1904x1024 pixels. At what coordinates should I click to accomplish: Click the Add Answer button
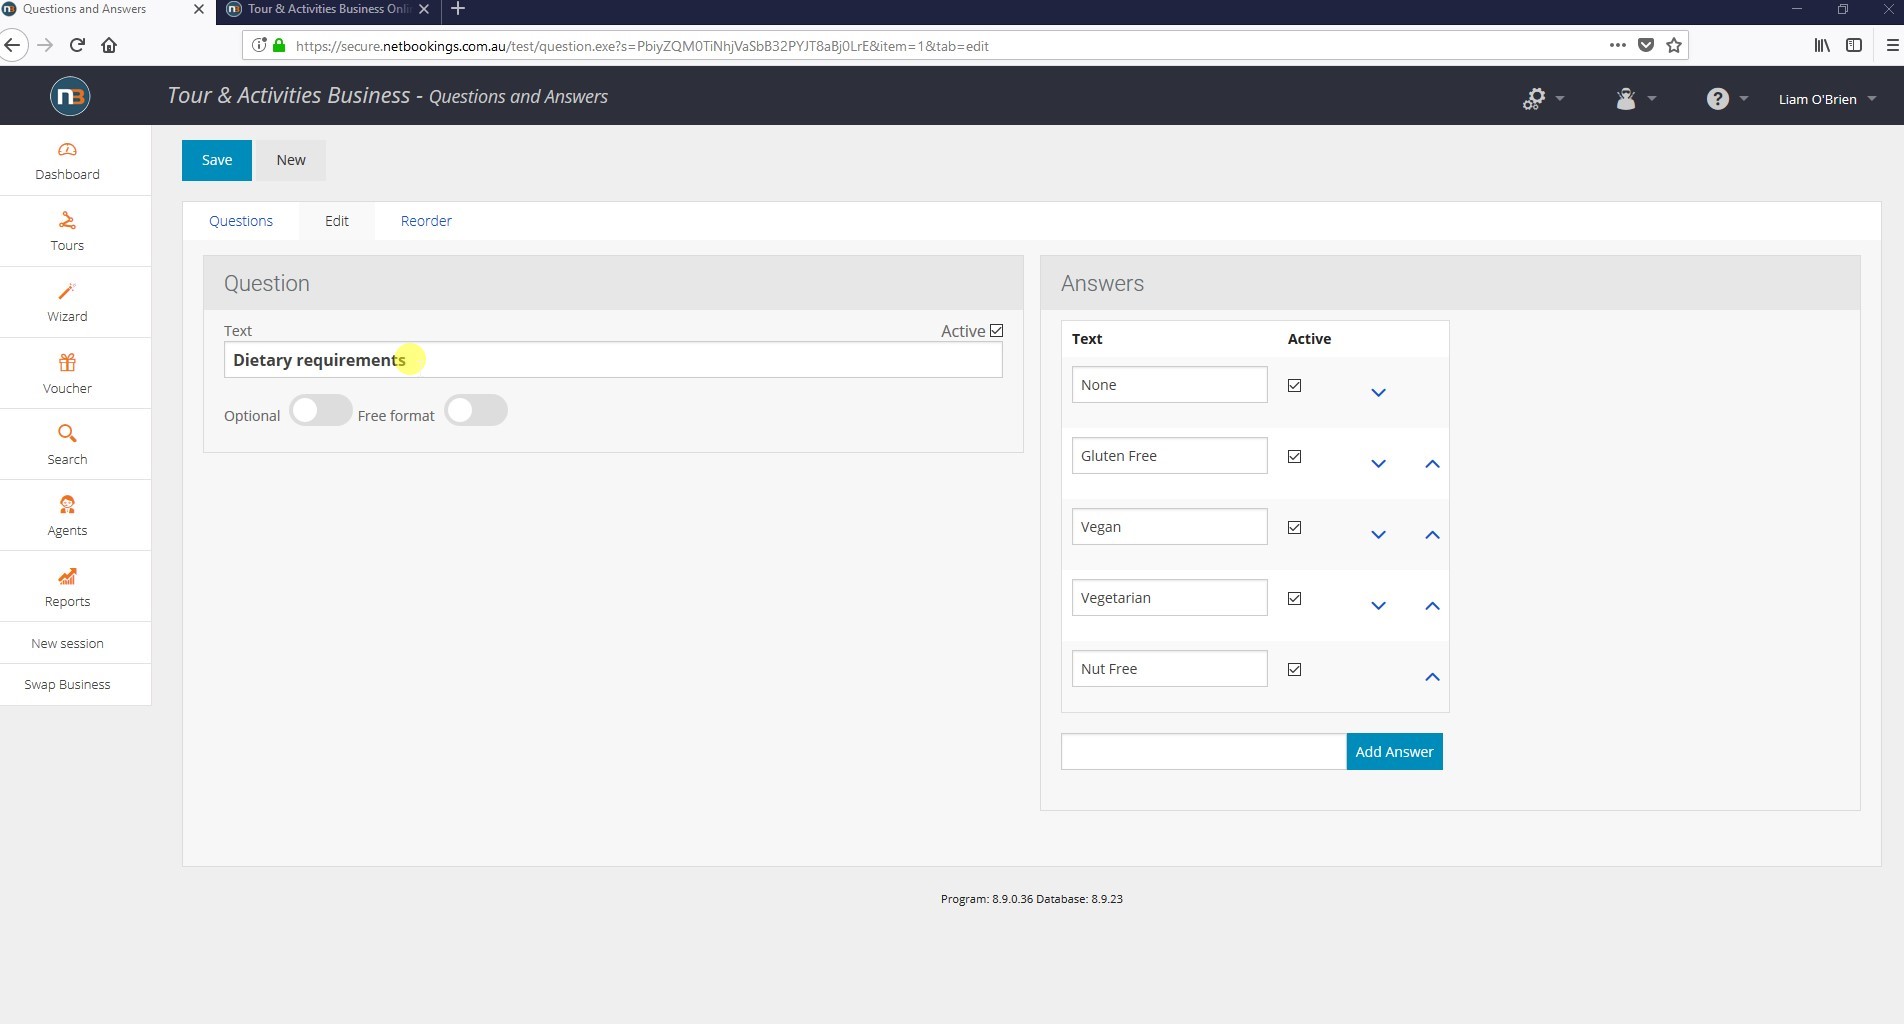(1394, 752)
